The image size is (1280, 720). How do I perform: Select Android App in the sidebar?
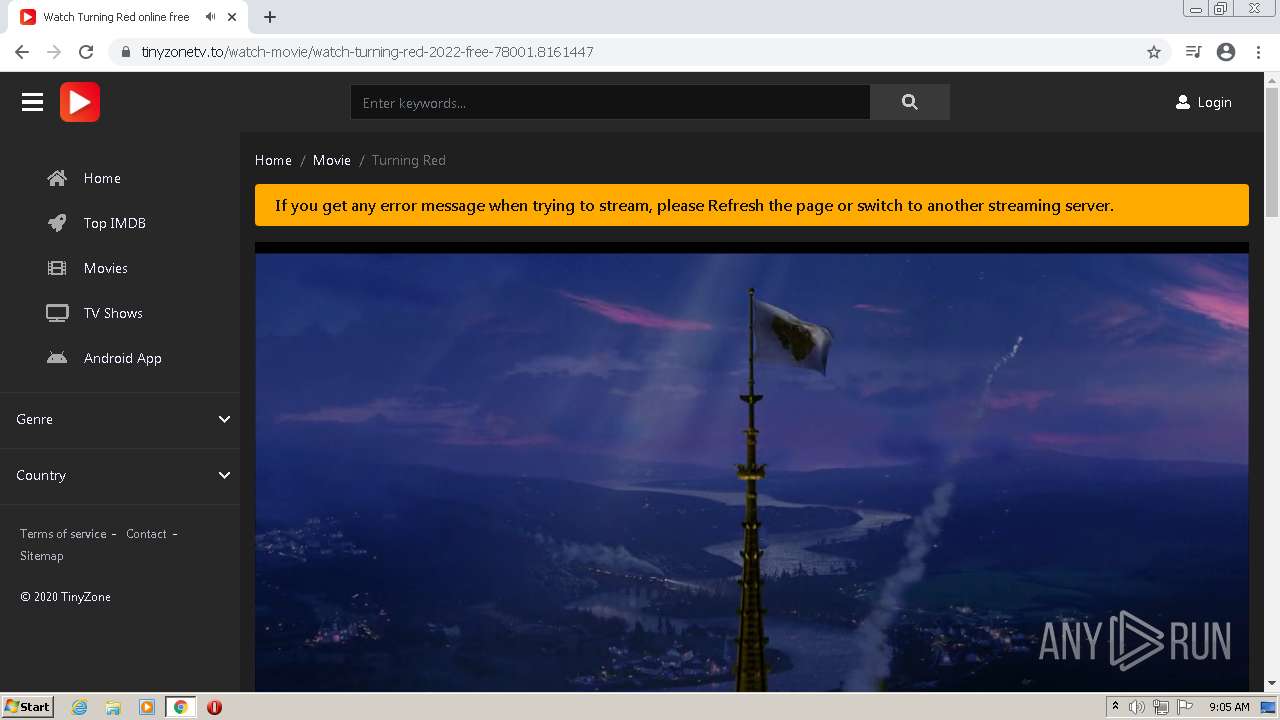(123, 358)
